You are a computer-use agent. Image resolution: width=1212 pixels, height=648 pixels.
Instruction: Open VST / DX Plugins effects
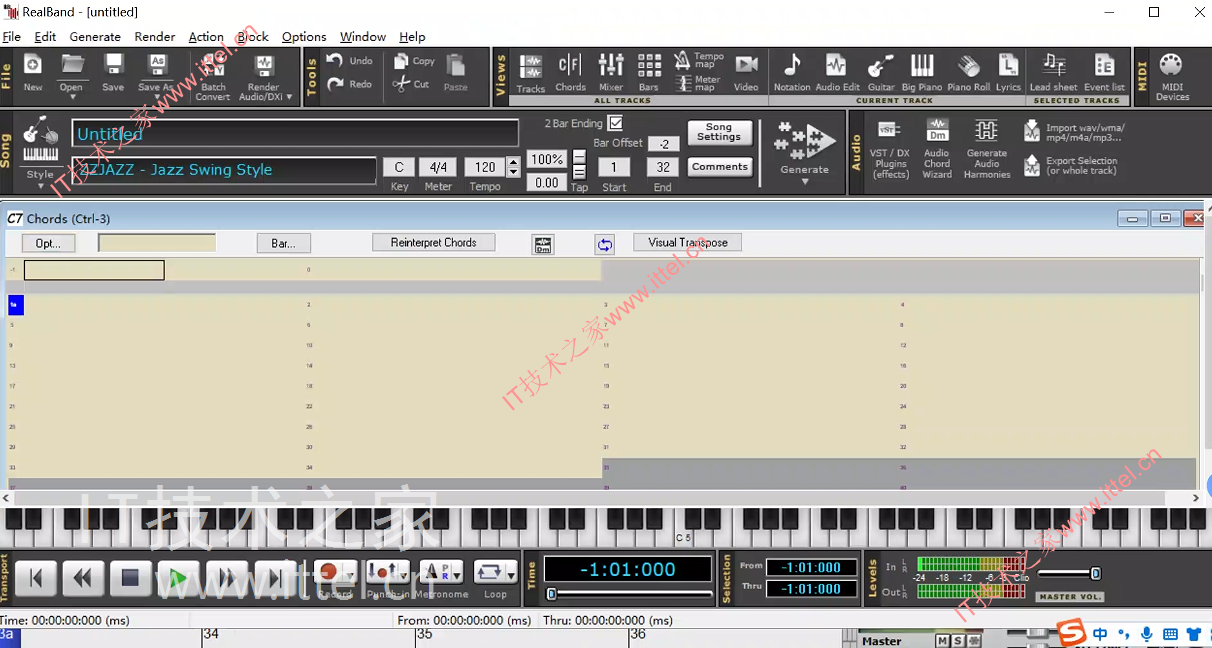tap(890, 150)
